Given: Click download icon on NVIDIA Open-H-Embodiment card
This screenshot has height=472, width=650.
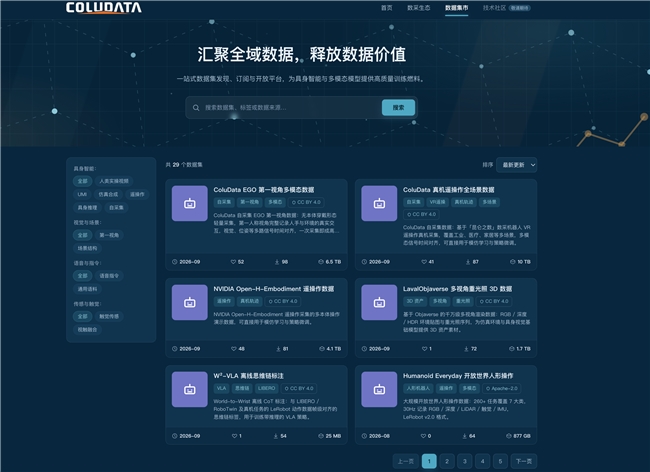Looking at the screenshot, I should pyautogui.click(x=279, y=349).
